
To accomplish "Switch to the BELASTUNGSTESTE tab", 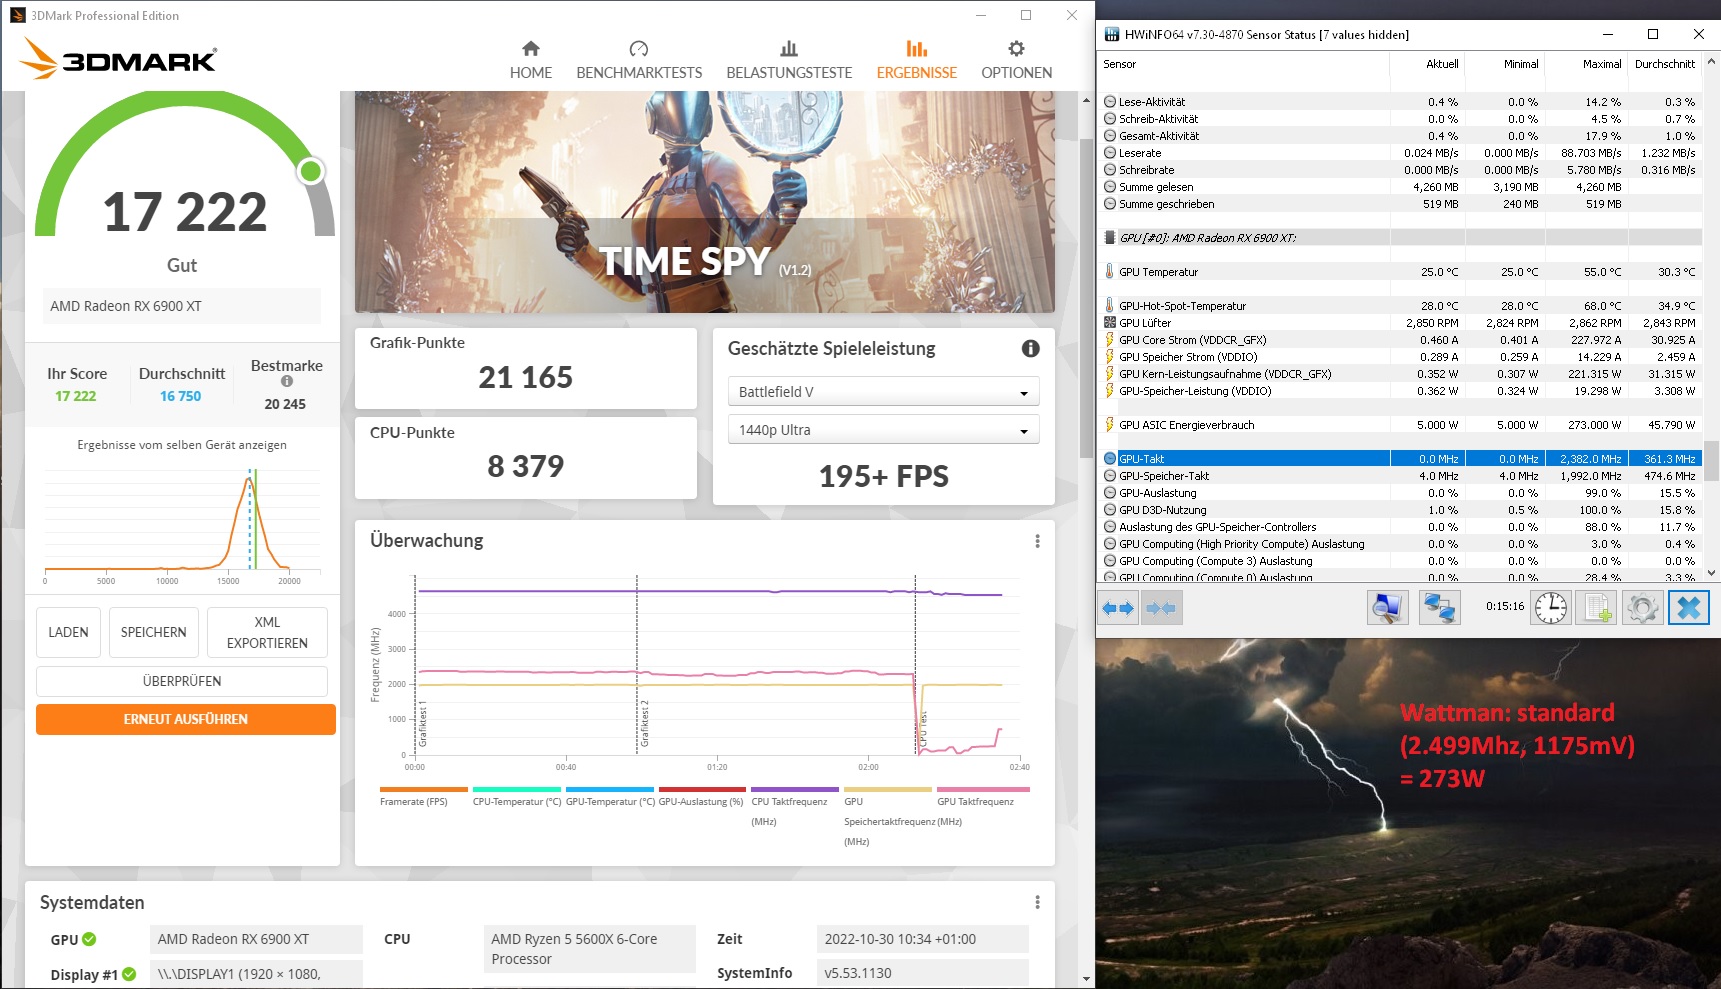I will point(789,60).
